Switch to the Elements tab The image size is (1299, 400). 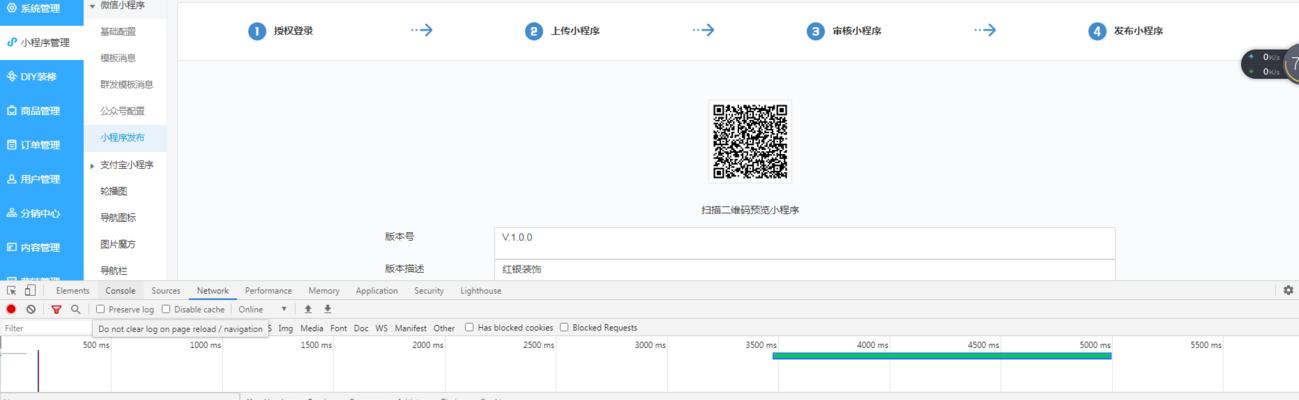click(73, 291)
